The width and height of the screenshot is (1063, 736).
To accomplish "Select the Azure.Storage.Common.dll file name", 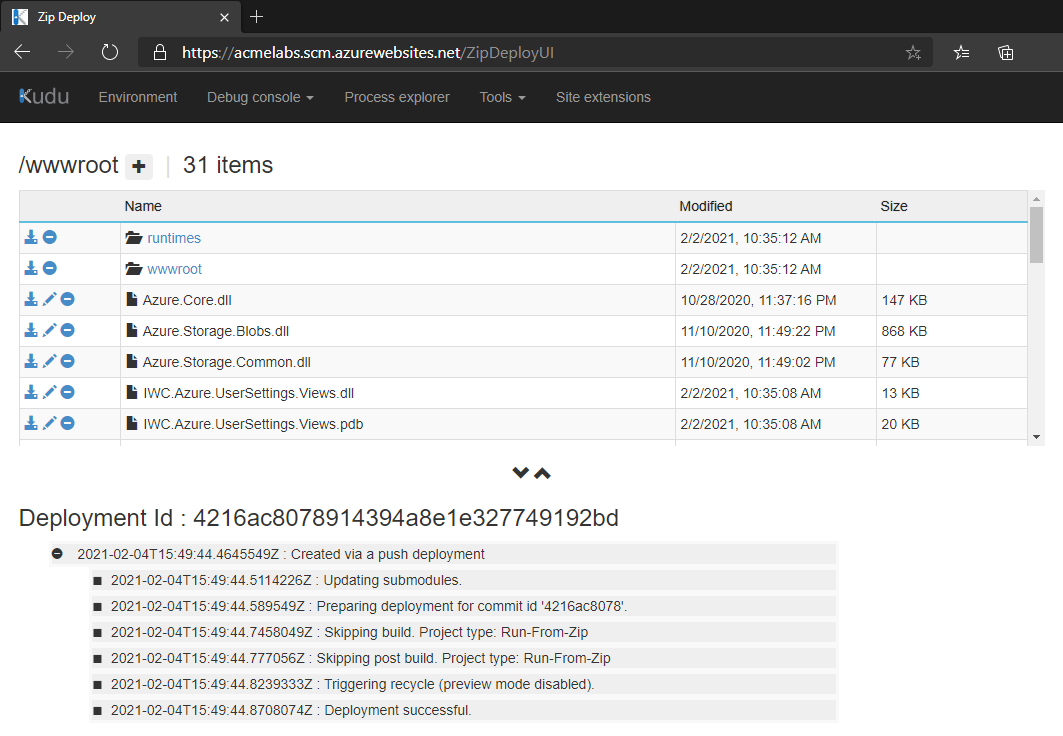I will click(226, 363).
